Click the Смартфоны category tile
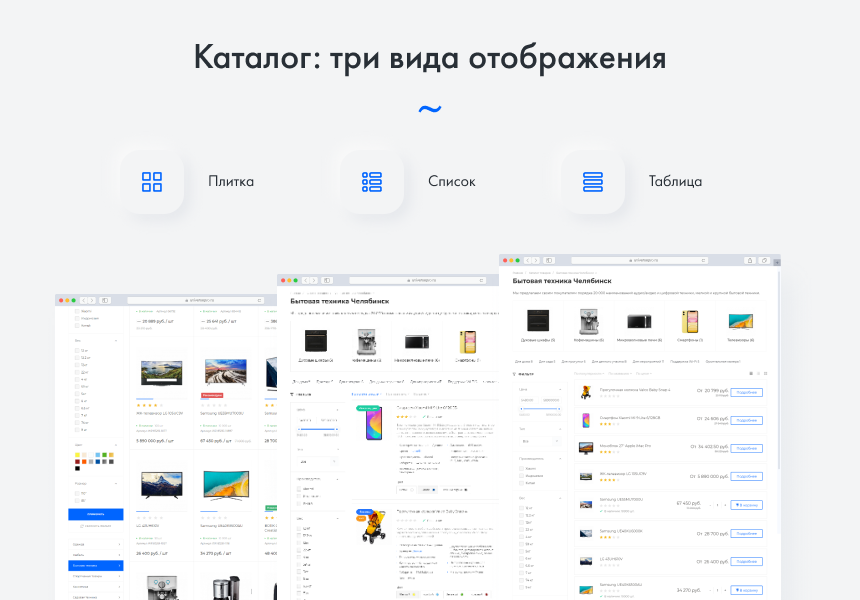The image size is (860, 600). [x=690, y=322]
